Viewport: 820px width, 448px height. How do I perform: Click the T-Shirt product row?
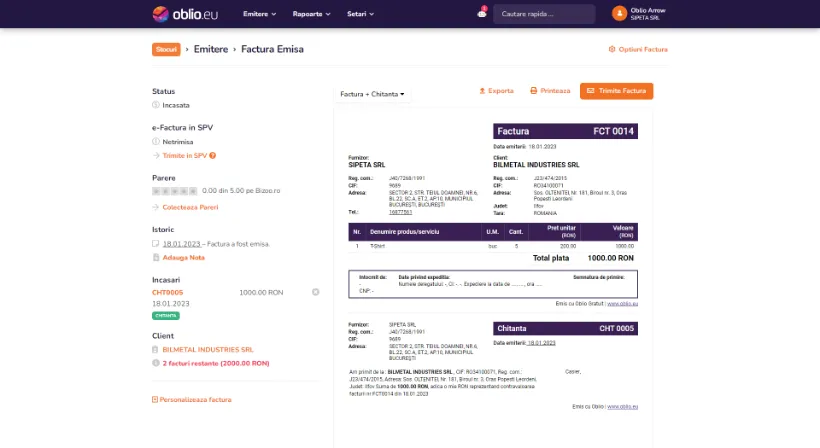pos(493,246)
